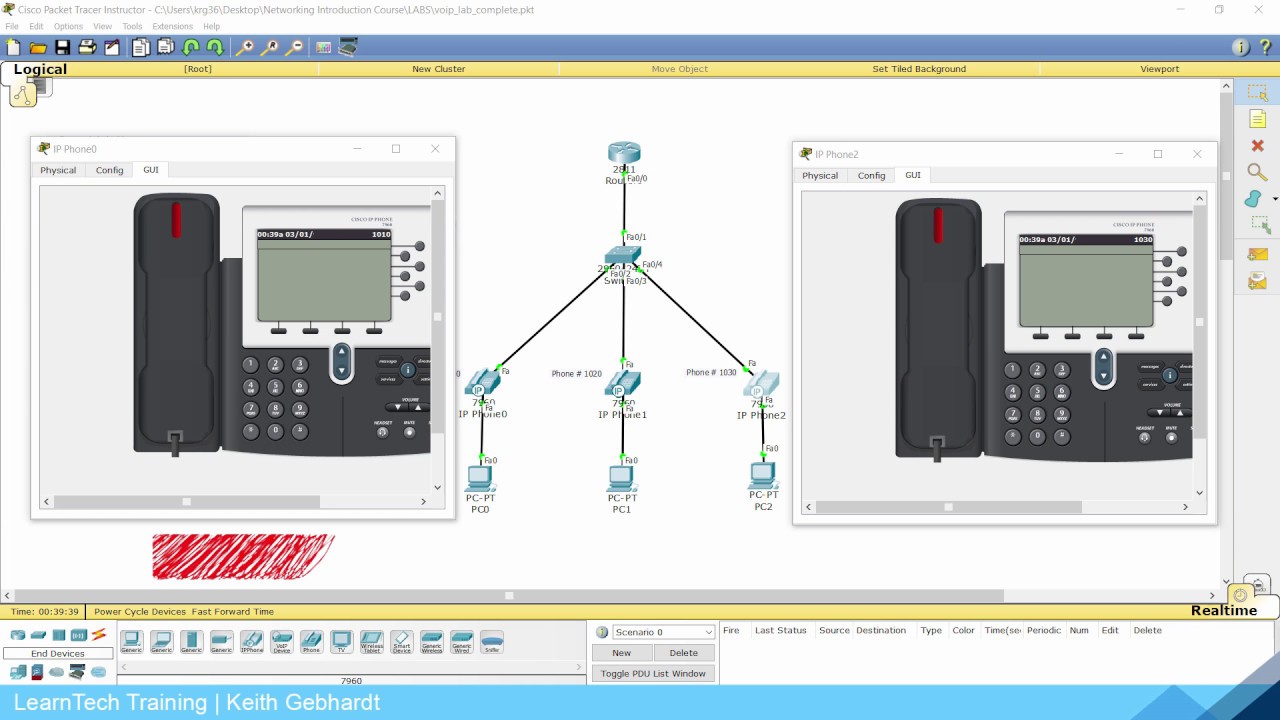
Task: Click the New scenario button
Action: (x=621, y=653)
